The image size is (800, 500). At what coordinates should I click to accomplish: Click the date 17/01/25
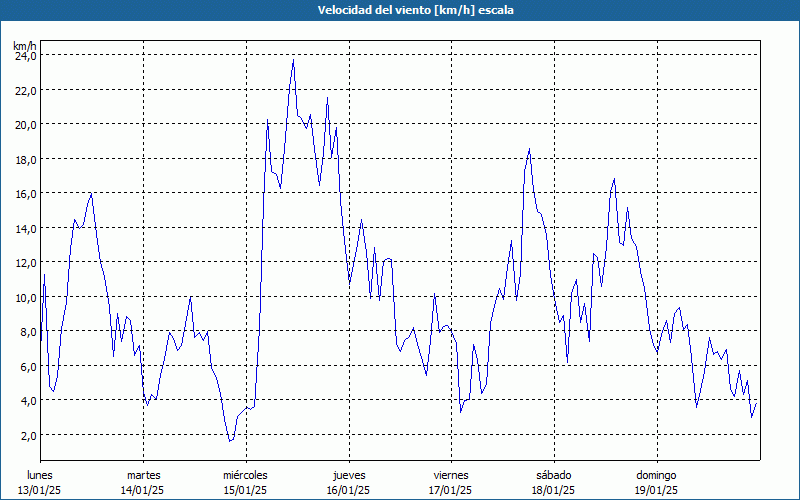point(451,490)
